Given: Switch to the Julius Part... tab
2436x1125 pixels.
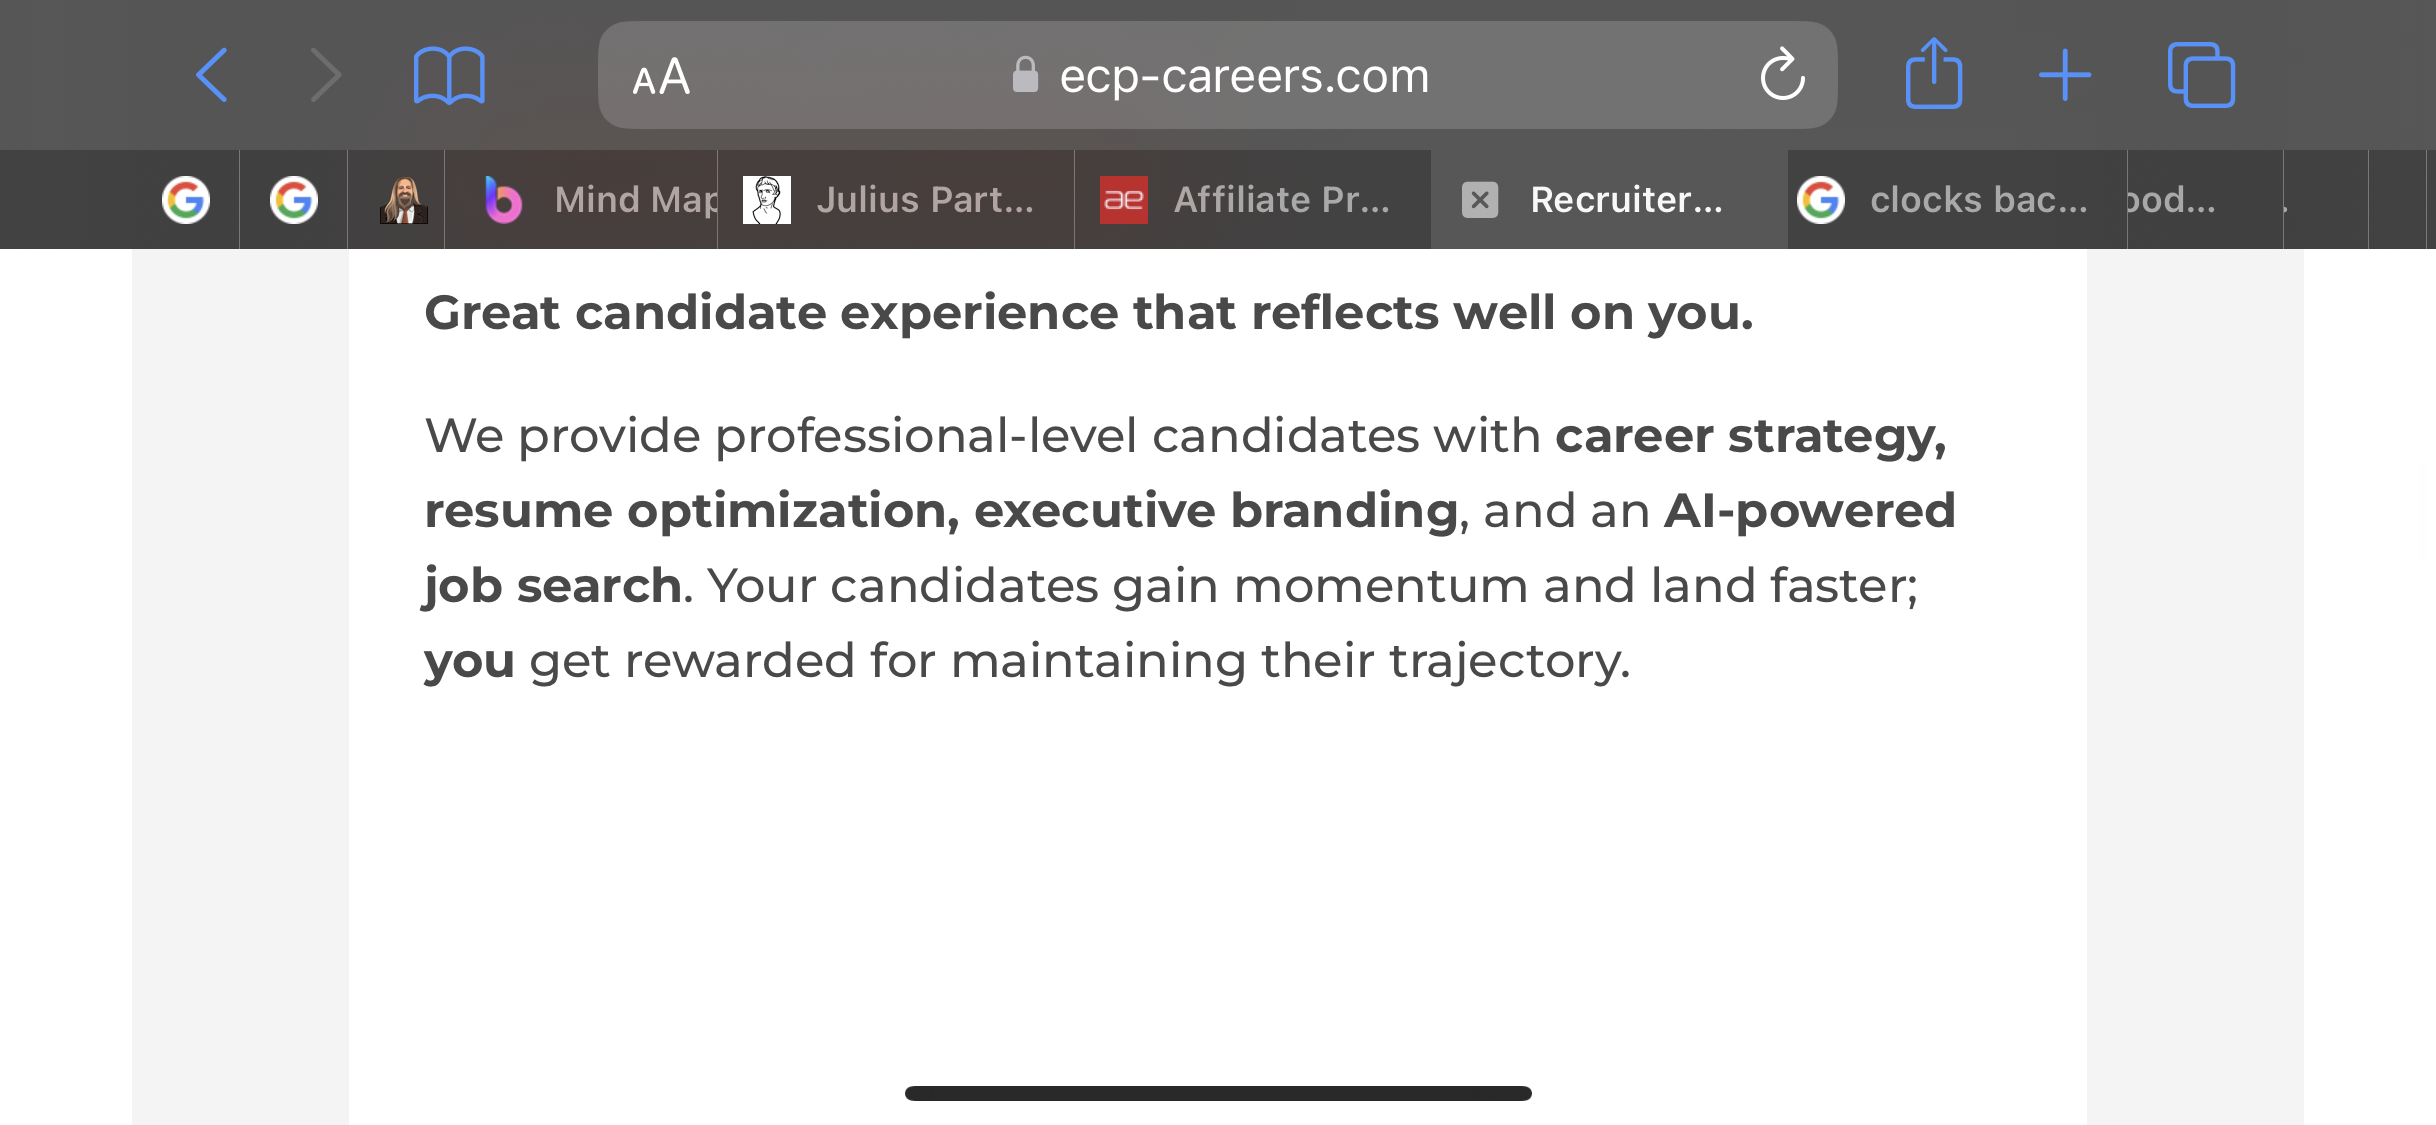Looking at the screenshot, I should tap(896, 200).
